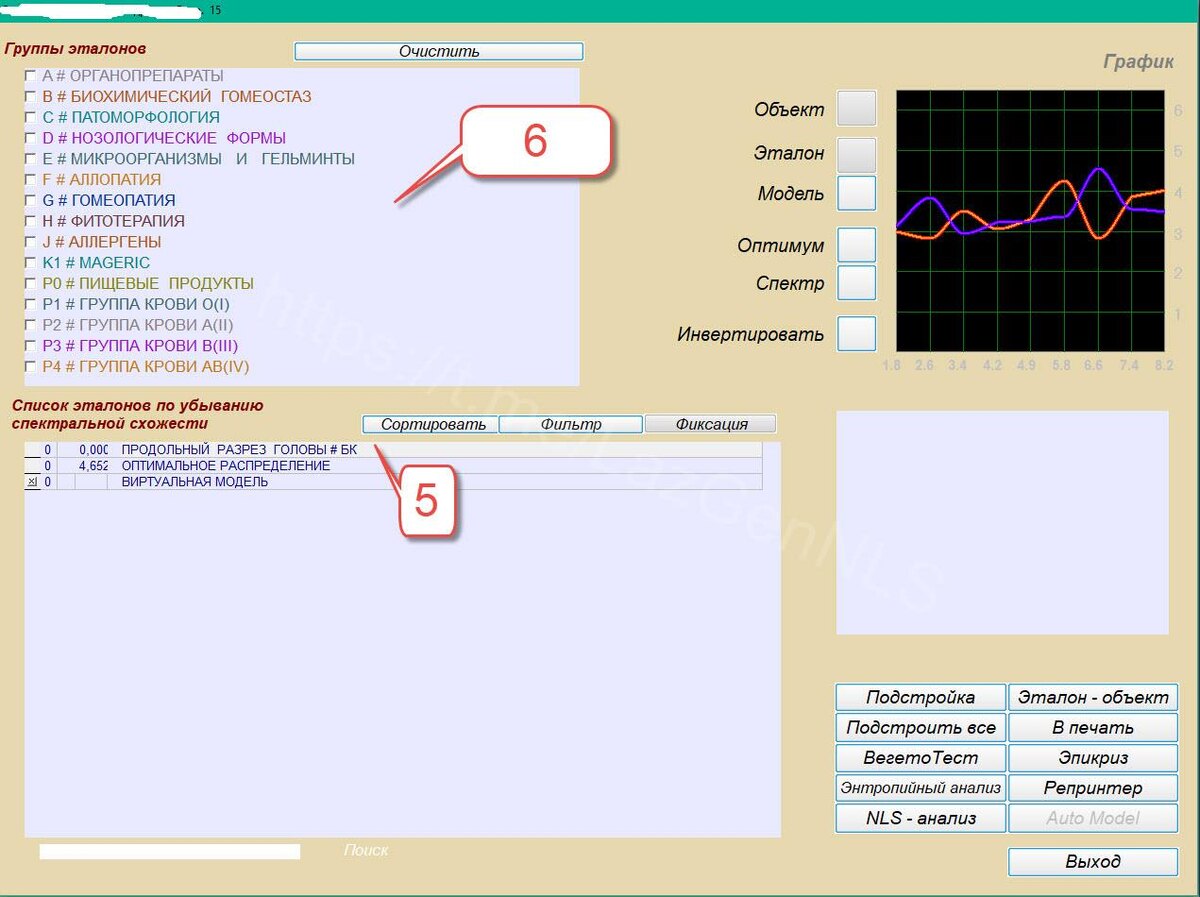This screenshot has height=897, width=1200.
Task: Tick the F # АЛЛОПАТИЯ checkbox
Action: (32, 180)
